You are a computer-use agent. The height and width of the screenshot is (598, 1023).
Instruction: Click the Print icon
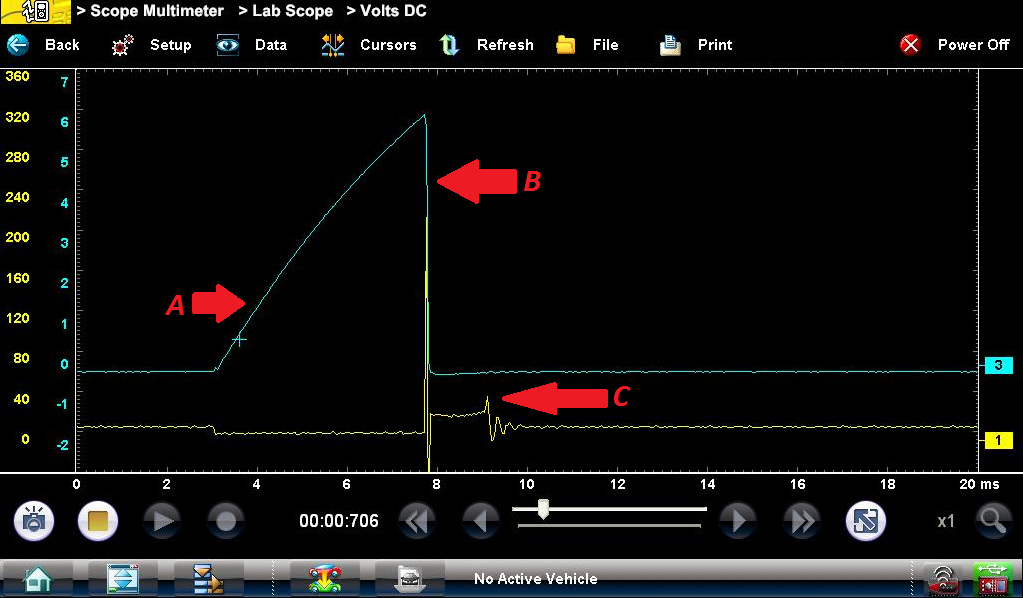(670, 45)
